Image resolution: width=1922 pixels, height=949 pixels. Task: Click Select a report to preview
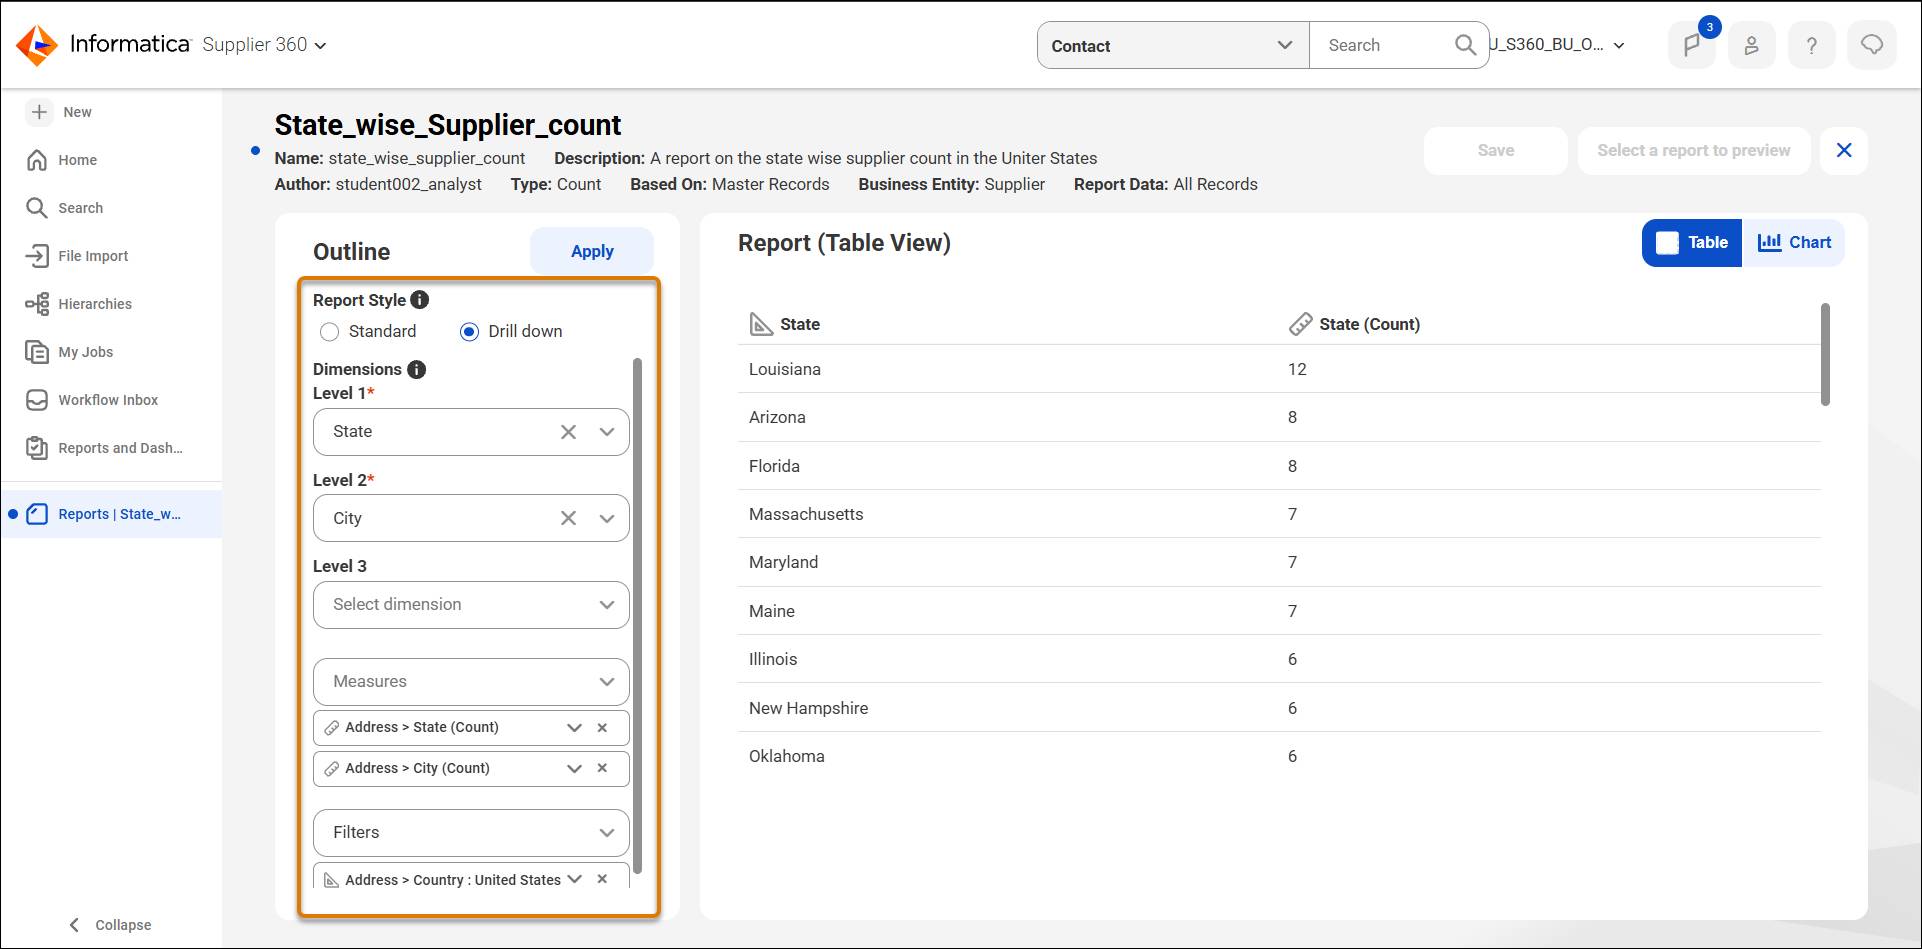point(1693,151)
